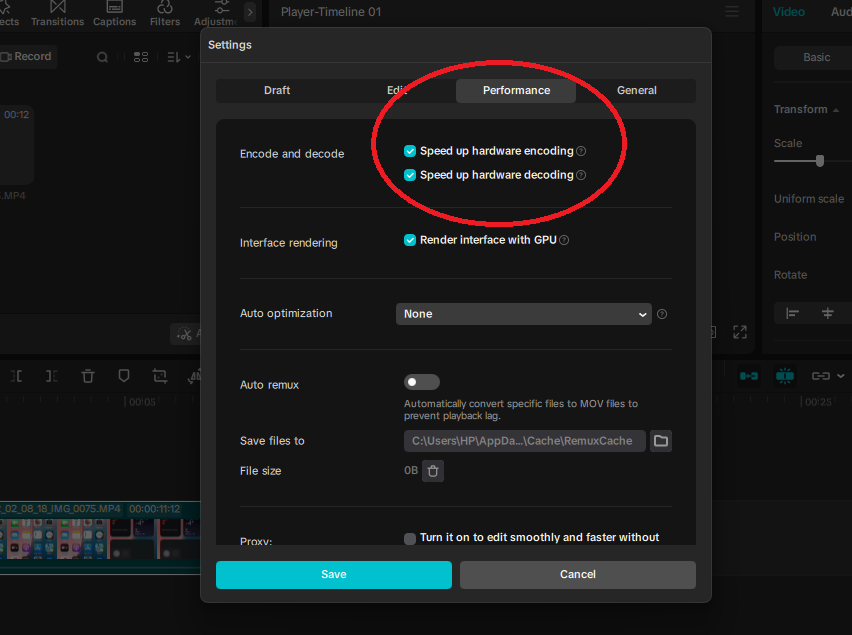Save the settings
This screenshot has height=635, width=852.
pos(334,575)
